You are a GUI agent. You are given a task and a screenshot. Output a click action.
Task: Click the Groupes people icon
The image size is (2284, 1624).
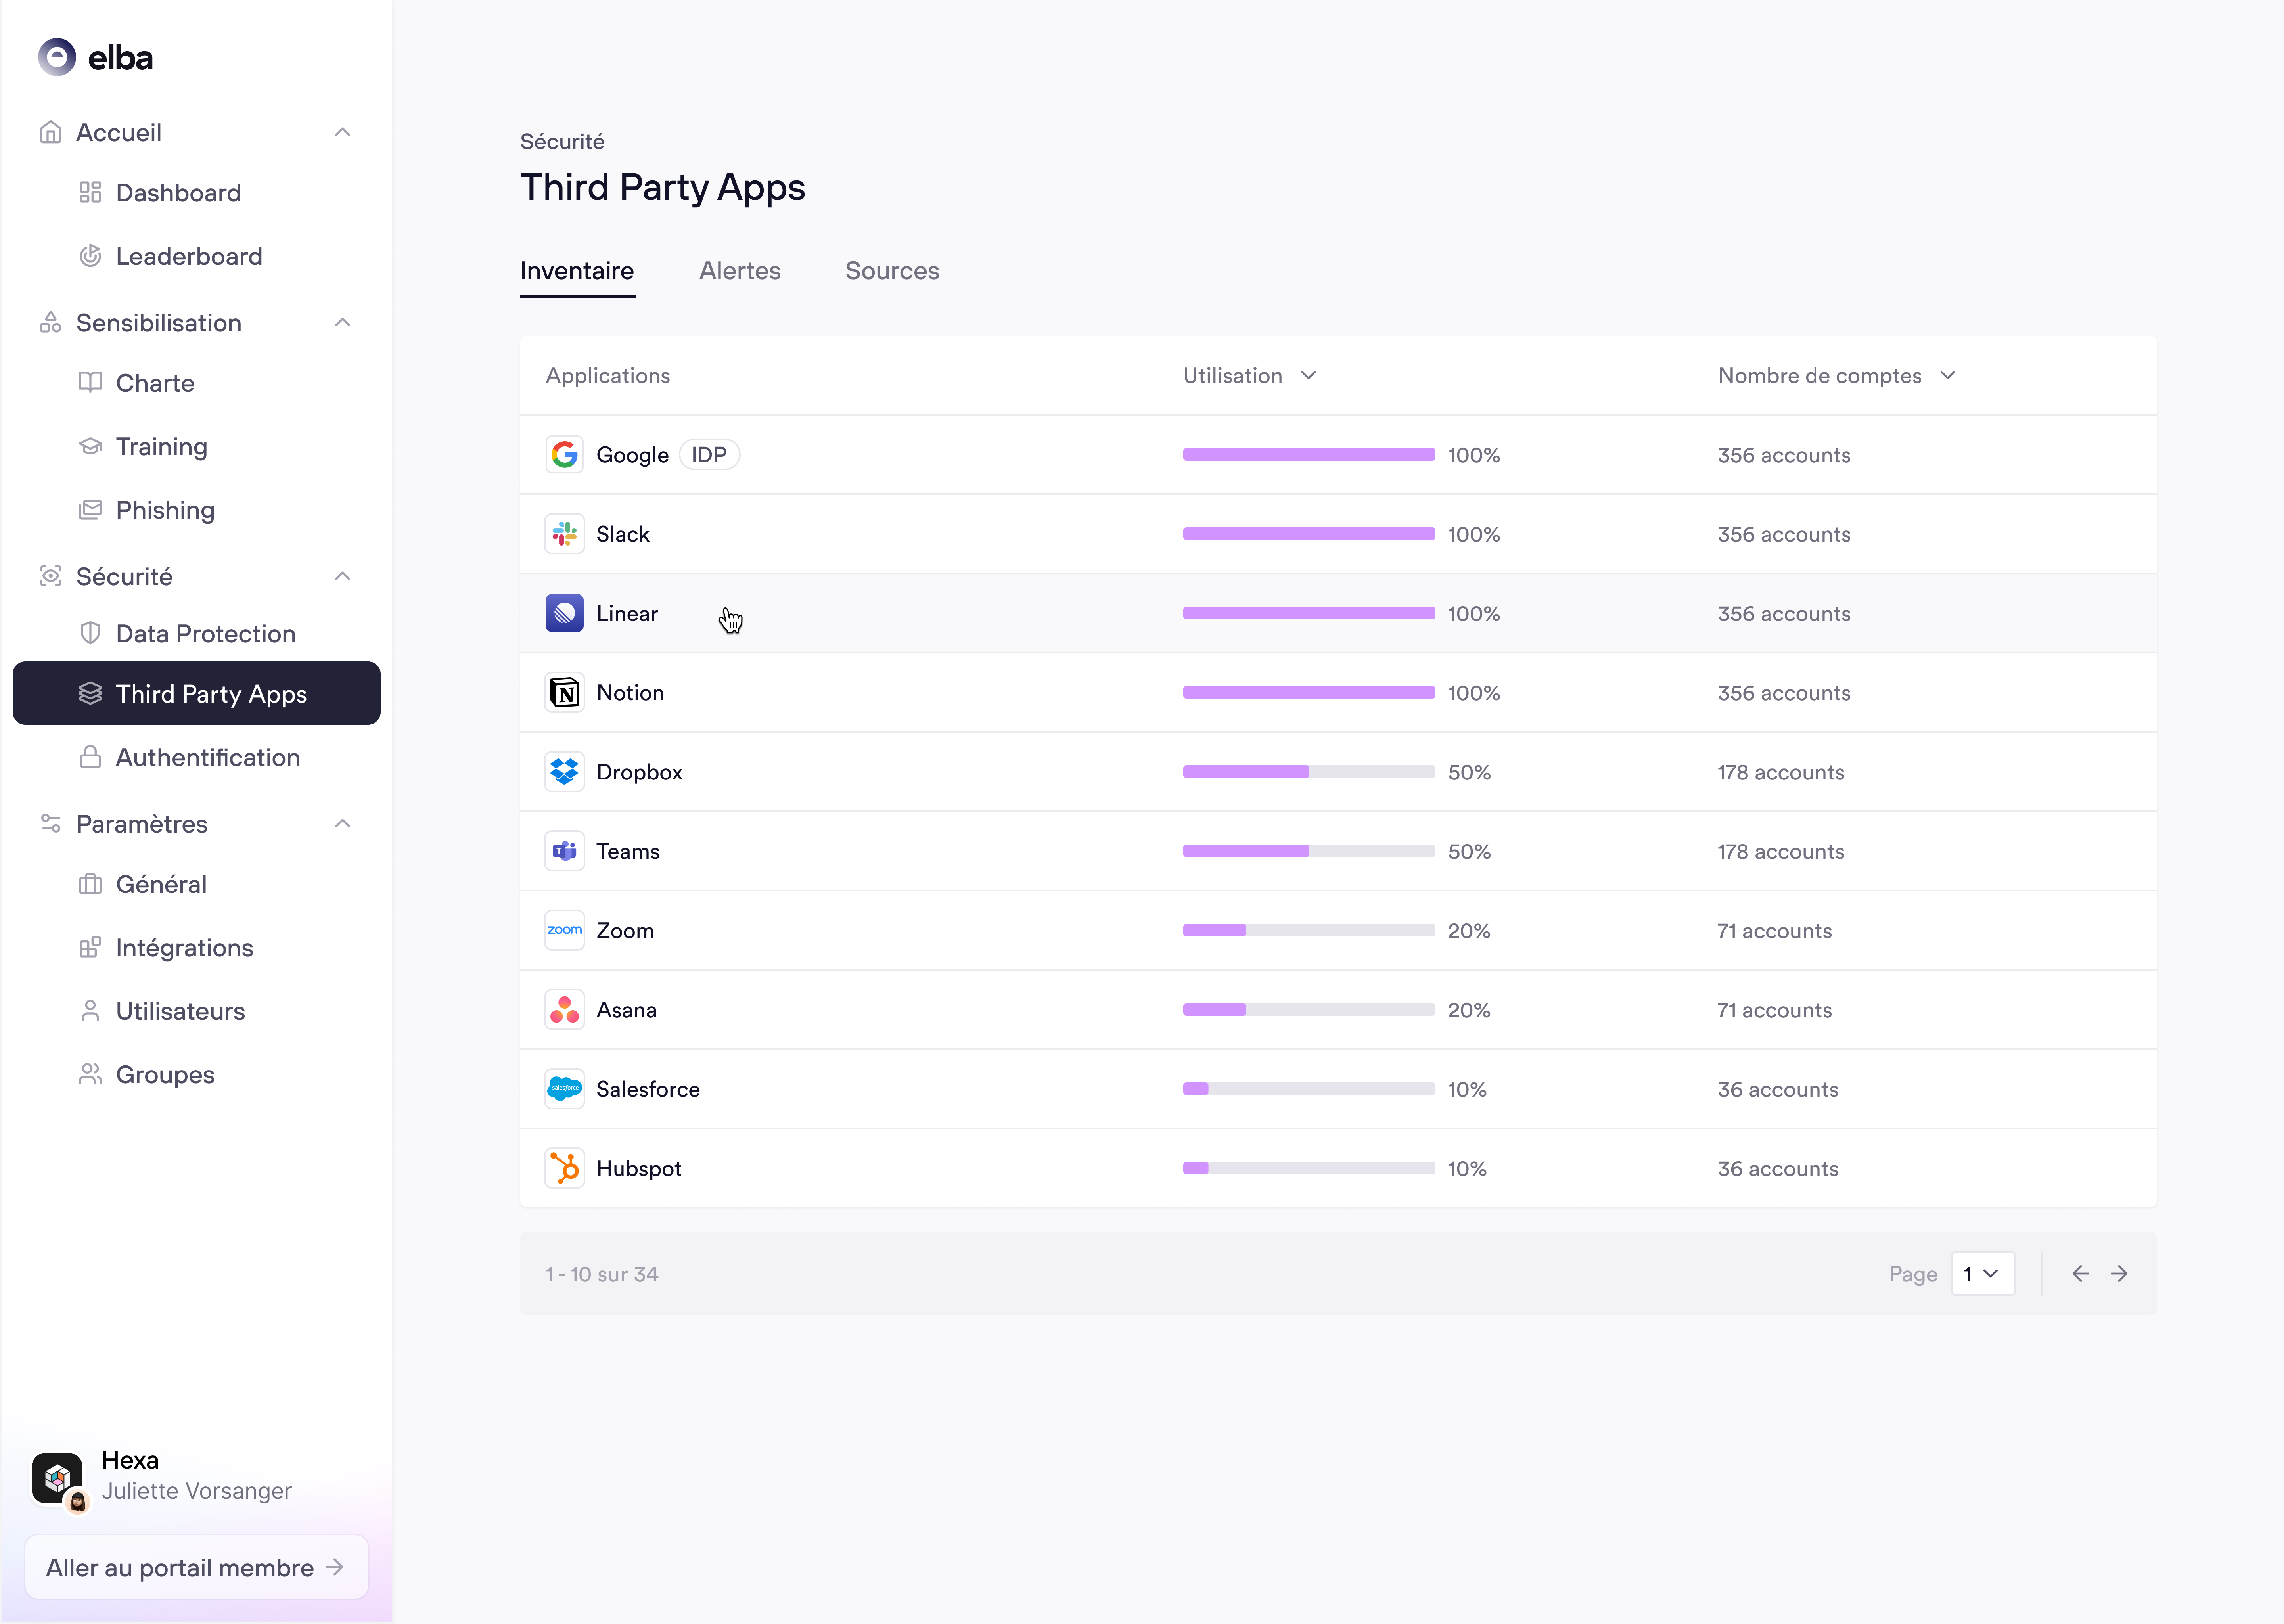coord(90,1074)
